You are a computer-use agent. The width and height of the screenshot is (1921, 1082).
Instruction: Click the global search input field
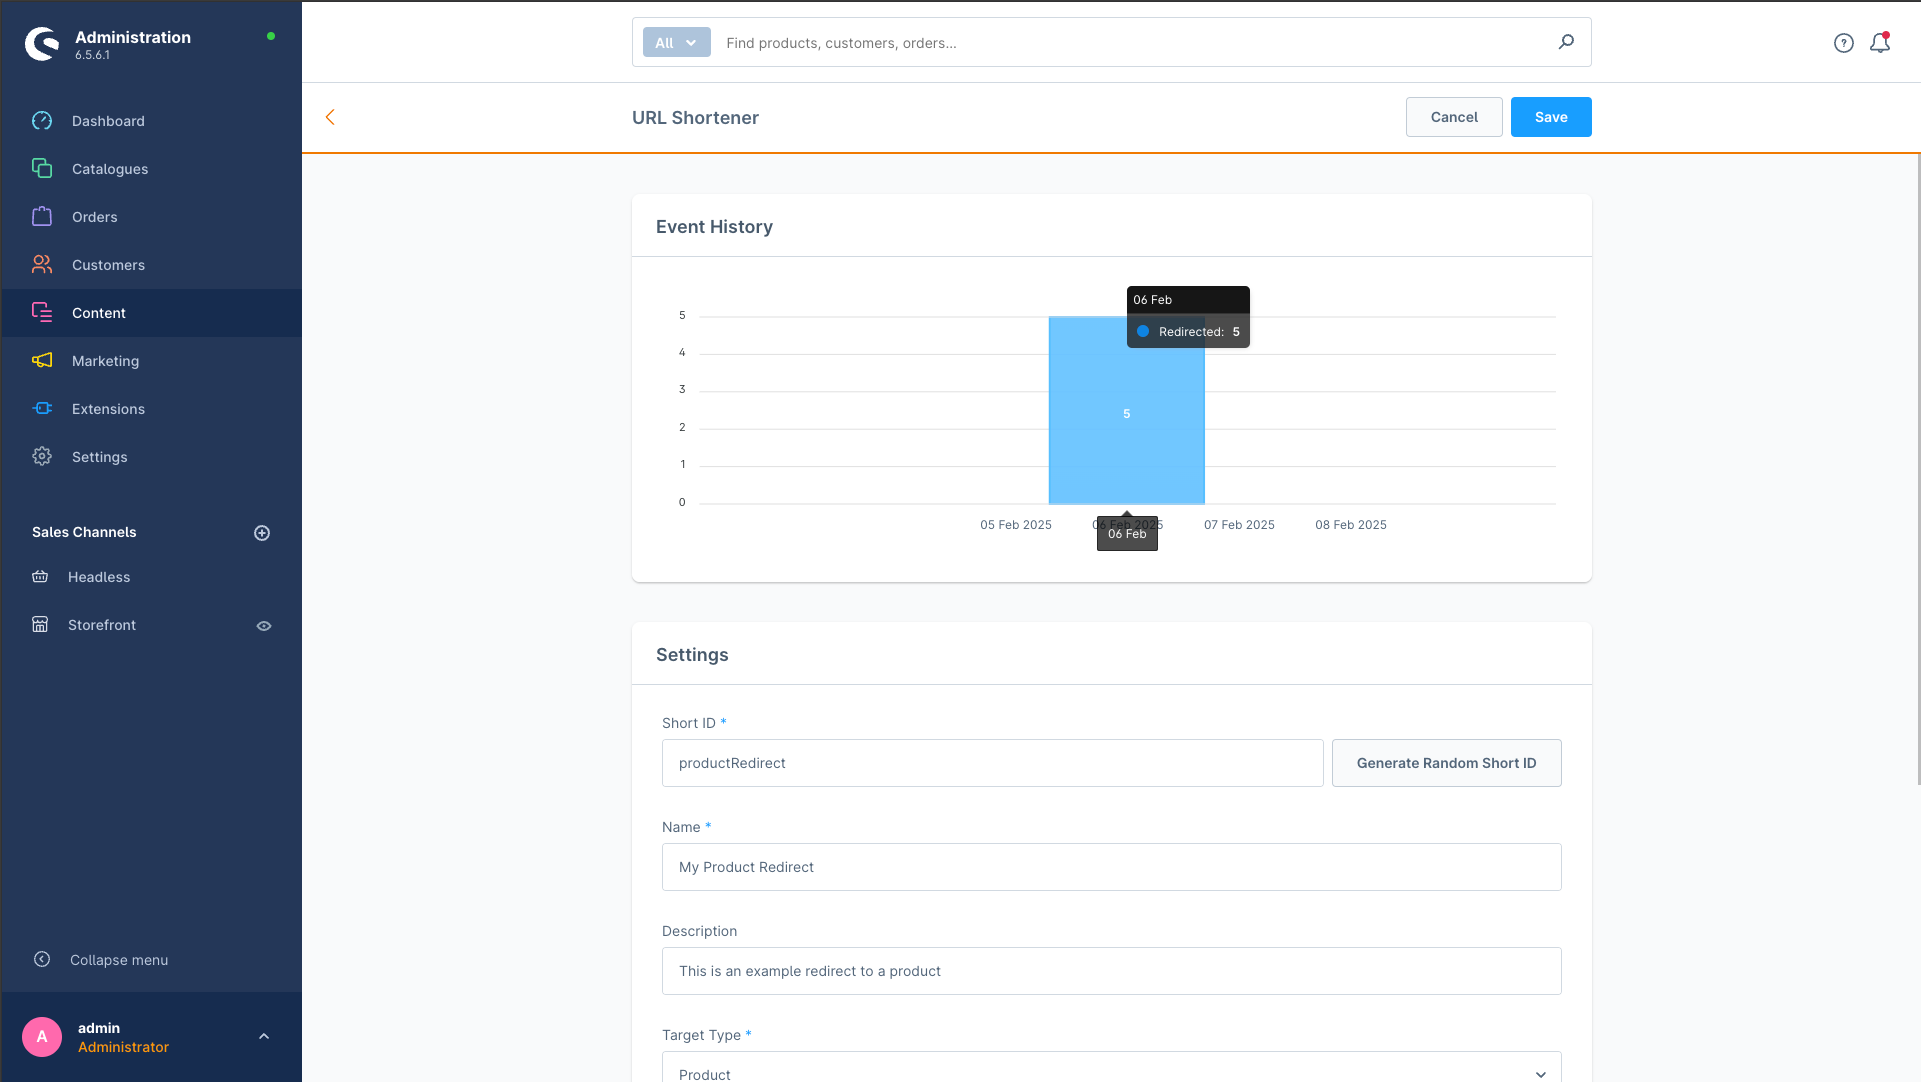(x=1135, y=42)
